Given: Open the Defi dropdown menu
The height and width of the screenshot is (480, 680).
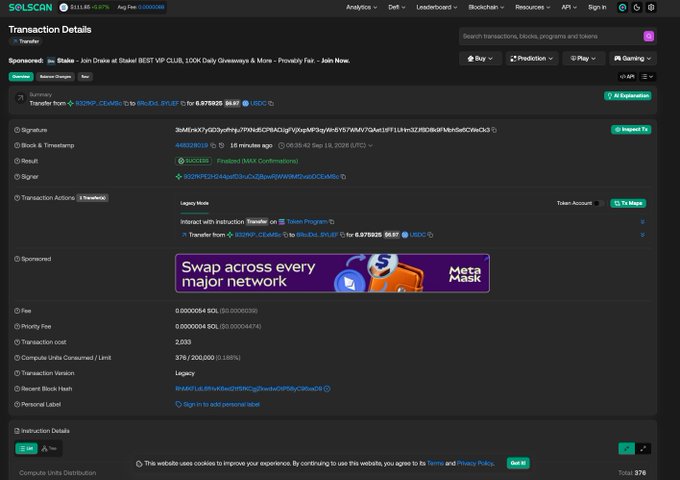Looking at the screenshot, I should click(x=396, y=7).
